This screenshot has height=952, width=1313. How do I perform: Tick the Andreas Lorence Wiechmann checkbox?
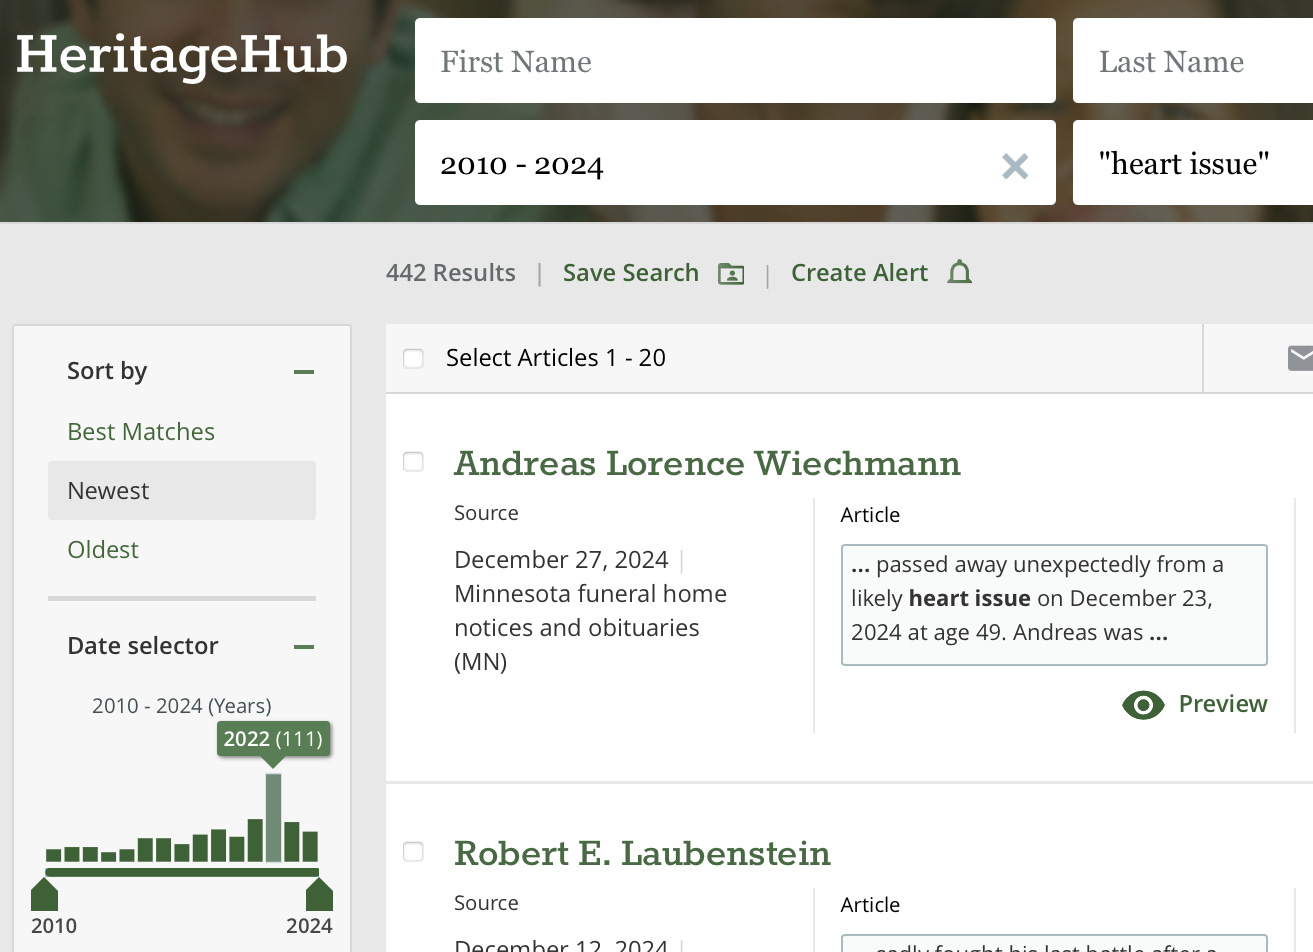tap(413, 462)
